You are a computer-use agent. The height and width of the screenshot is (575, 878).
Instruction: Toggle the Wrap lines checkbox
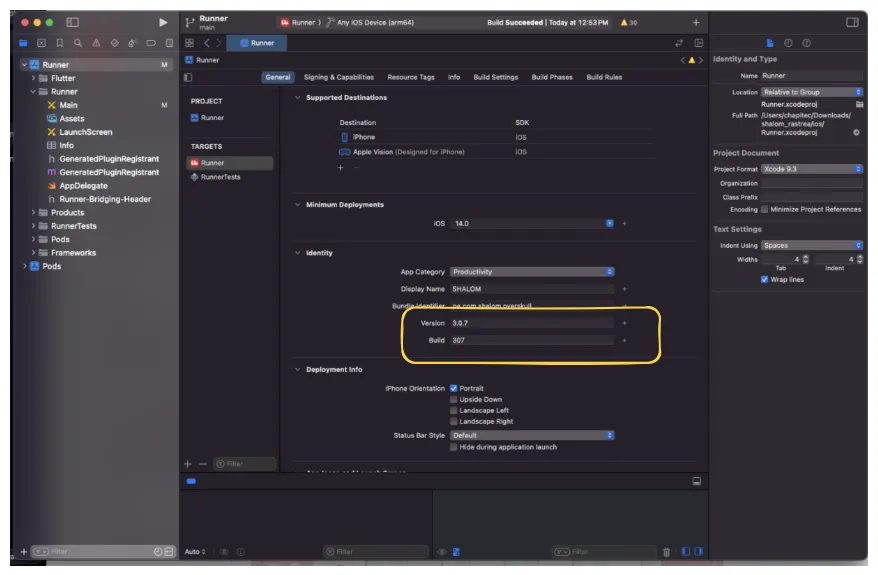pyautogui.click(x=765, y=280)
